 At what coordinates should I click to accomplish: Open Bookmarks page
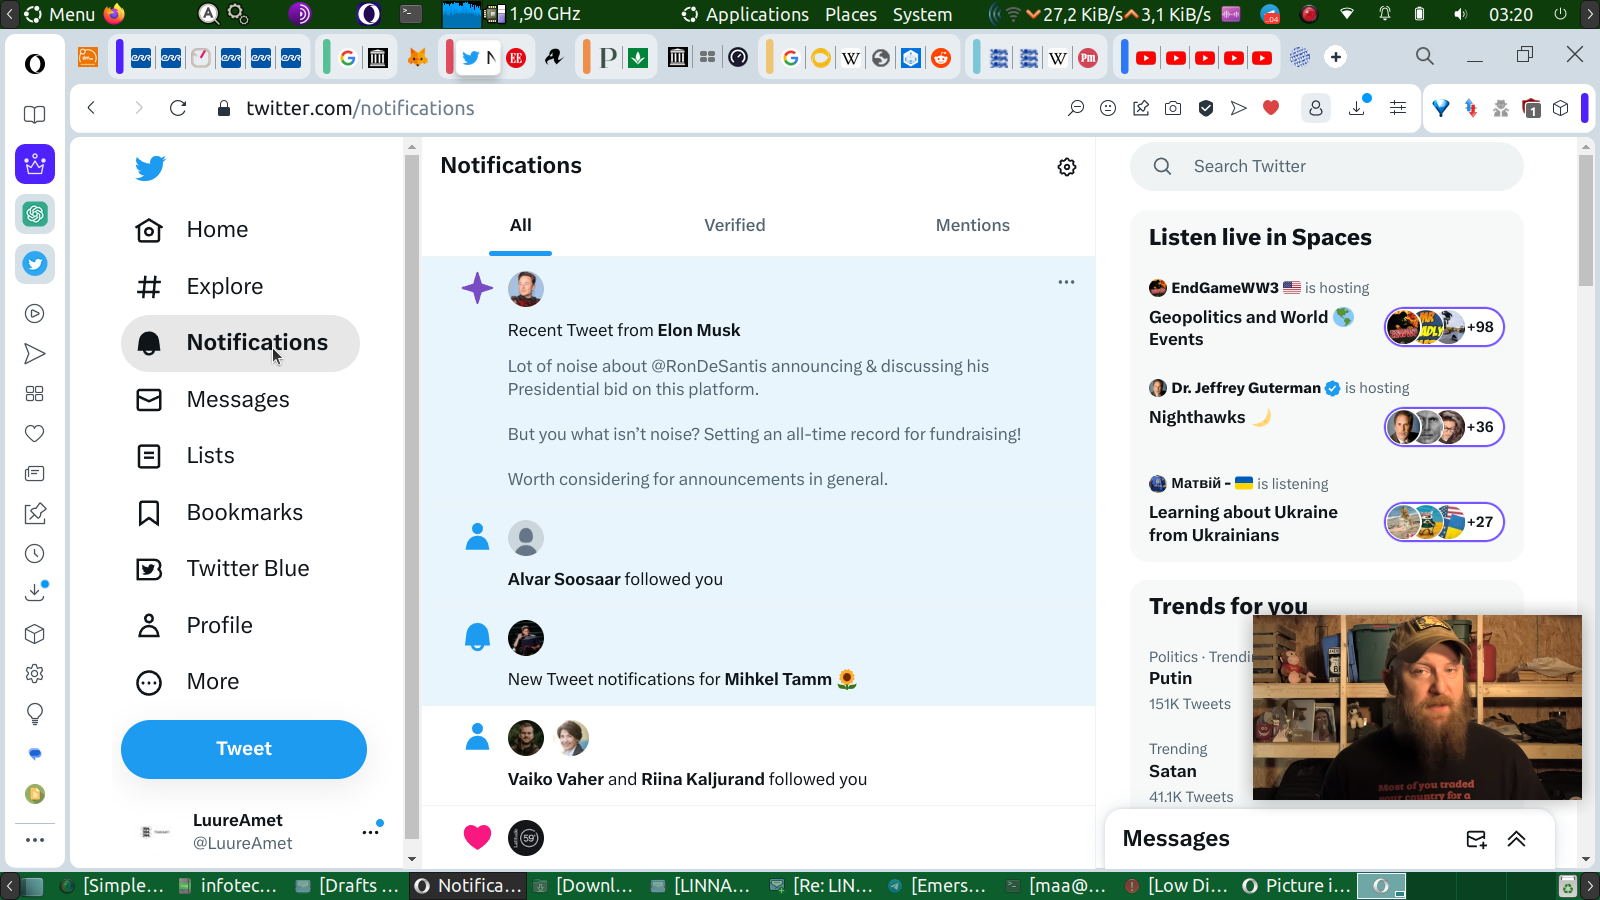(x=219, y=513)
